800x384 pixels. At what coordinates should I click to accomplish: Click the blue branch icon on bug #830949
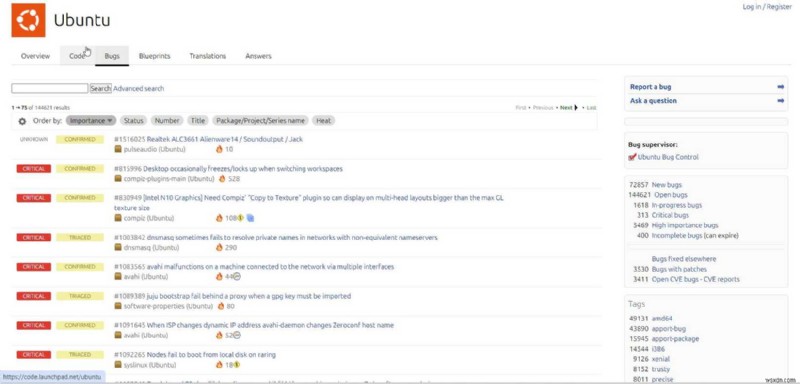[250, 218]
